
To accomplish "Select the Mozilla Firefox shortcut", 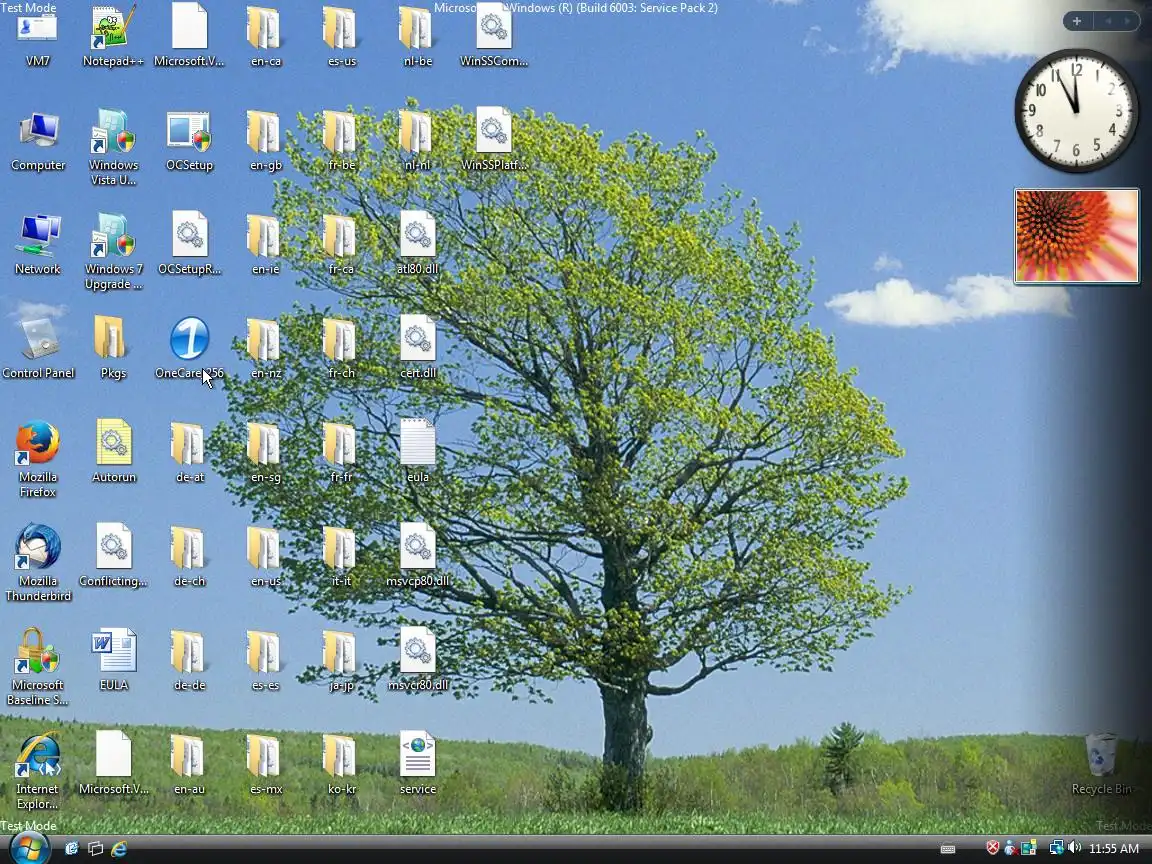I will [37, 459].
